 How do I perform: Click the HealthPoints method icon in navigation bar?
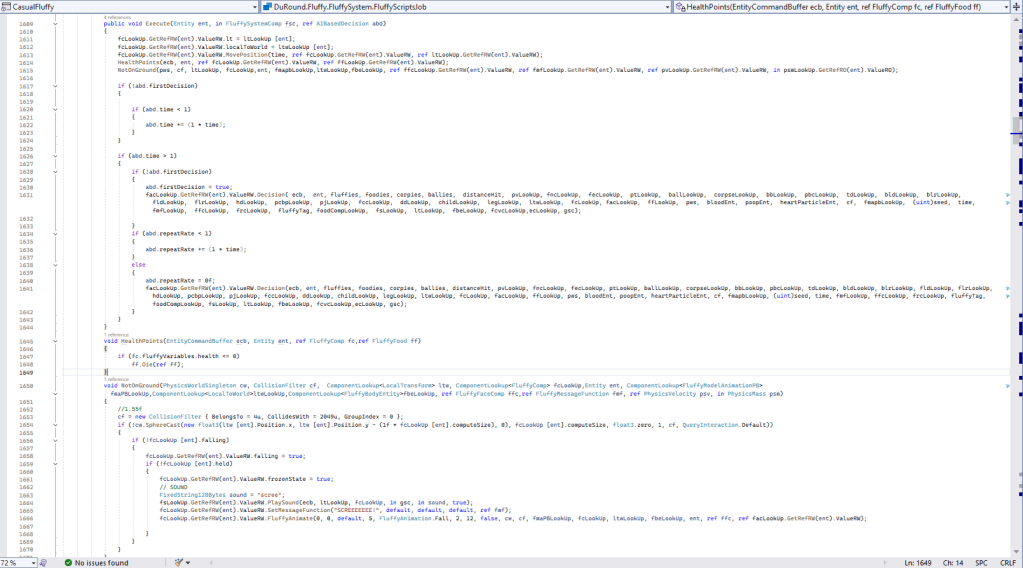pyautogui.click(x=680, y=7)
